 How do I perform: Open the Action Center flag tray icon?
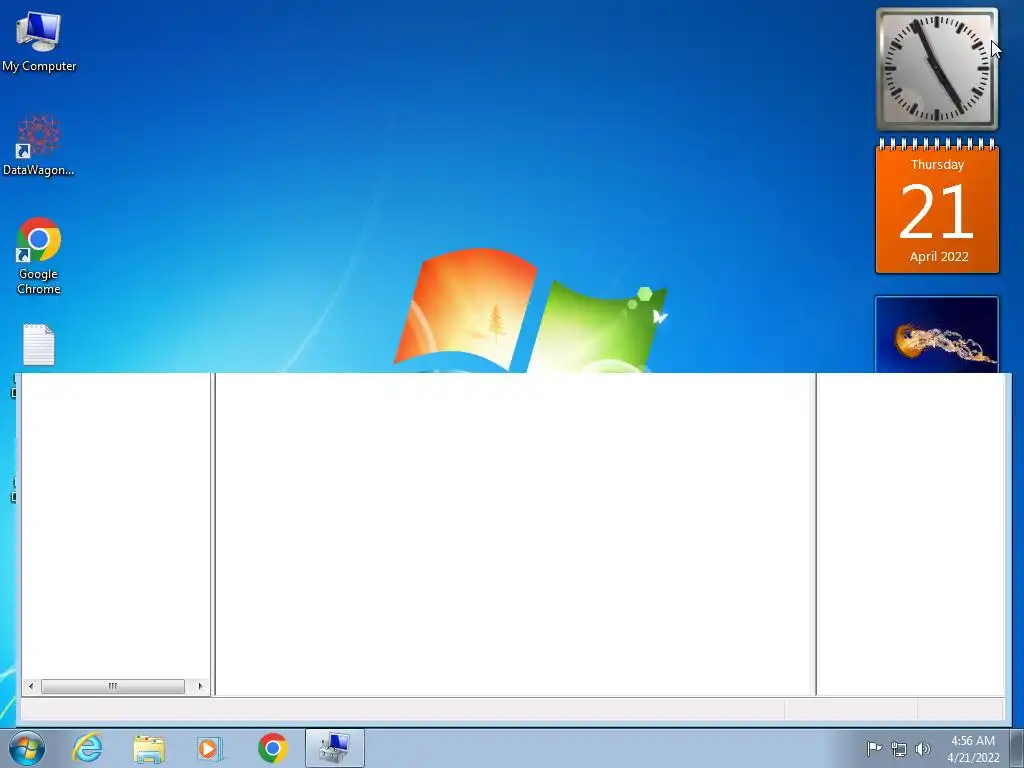874,748
